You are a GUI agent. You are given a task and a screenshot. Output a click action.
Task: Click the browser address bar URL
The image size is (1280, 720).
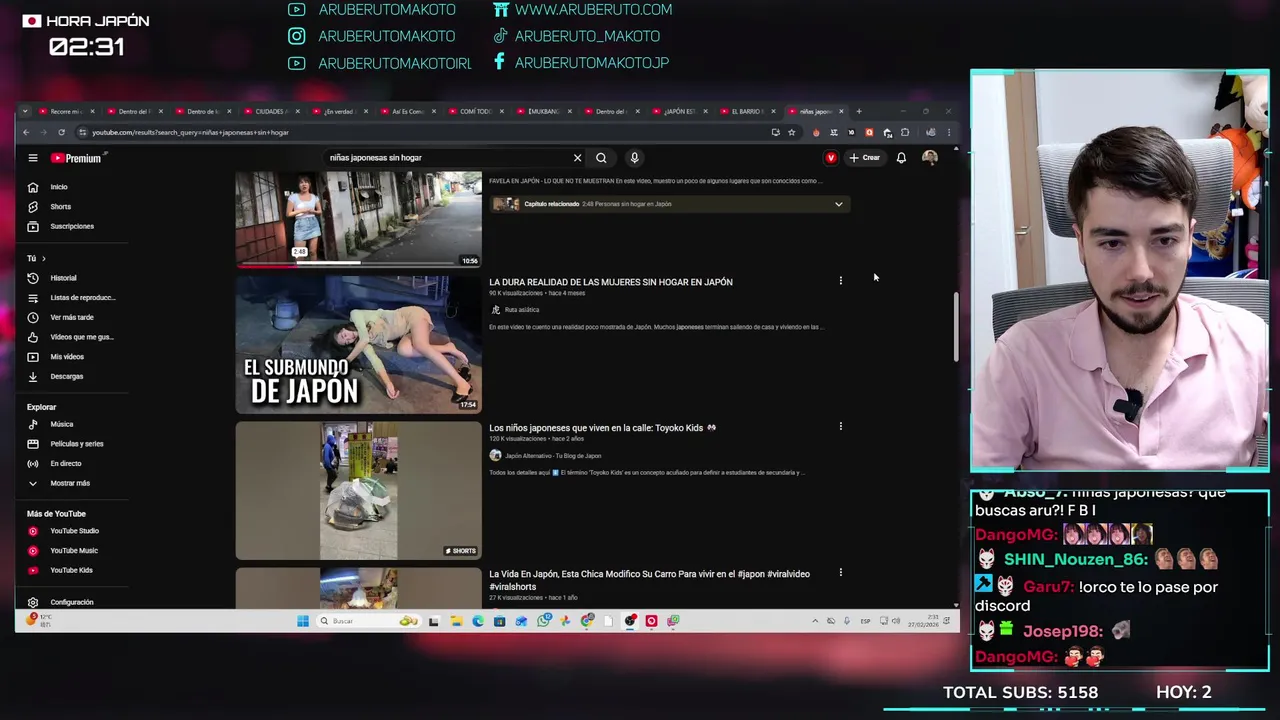pos(190,132)
